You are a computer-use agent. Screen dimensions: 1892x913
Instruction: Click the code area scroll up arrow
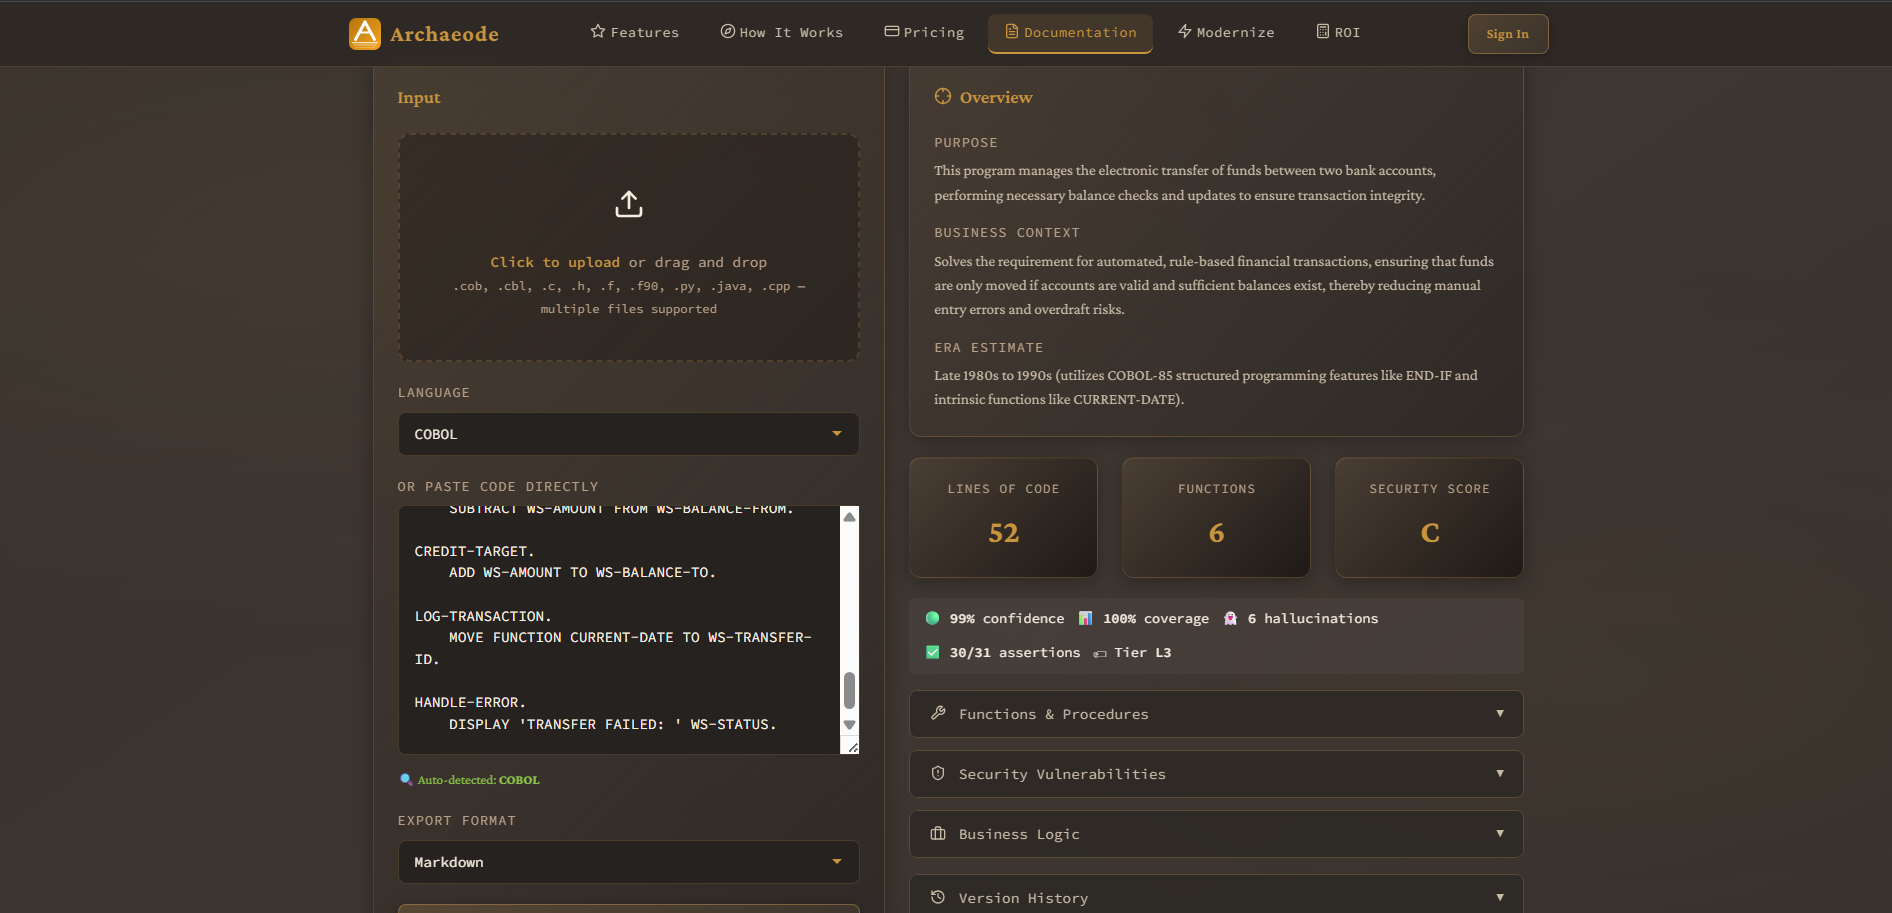point(849,517)
